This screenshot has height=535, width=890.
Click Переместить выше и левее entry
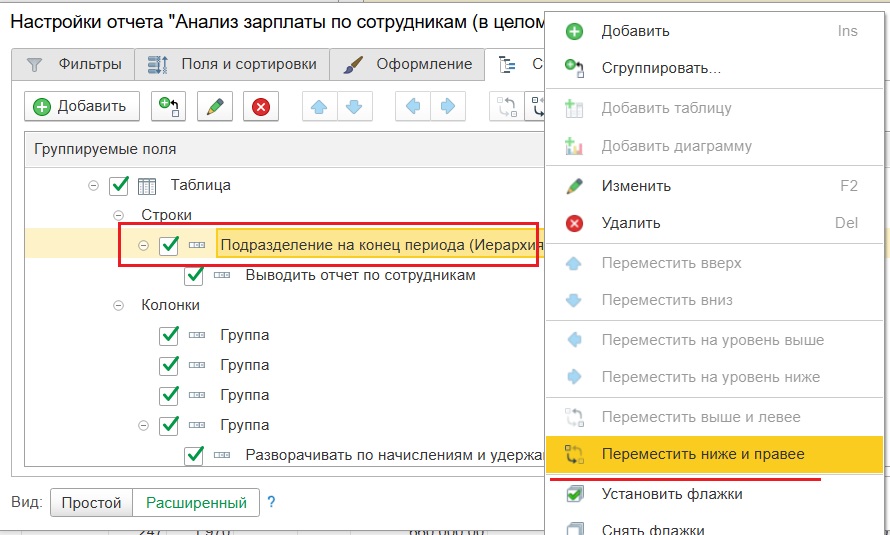(715, 418)
